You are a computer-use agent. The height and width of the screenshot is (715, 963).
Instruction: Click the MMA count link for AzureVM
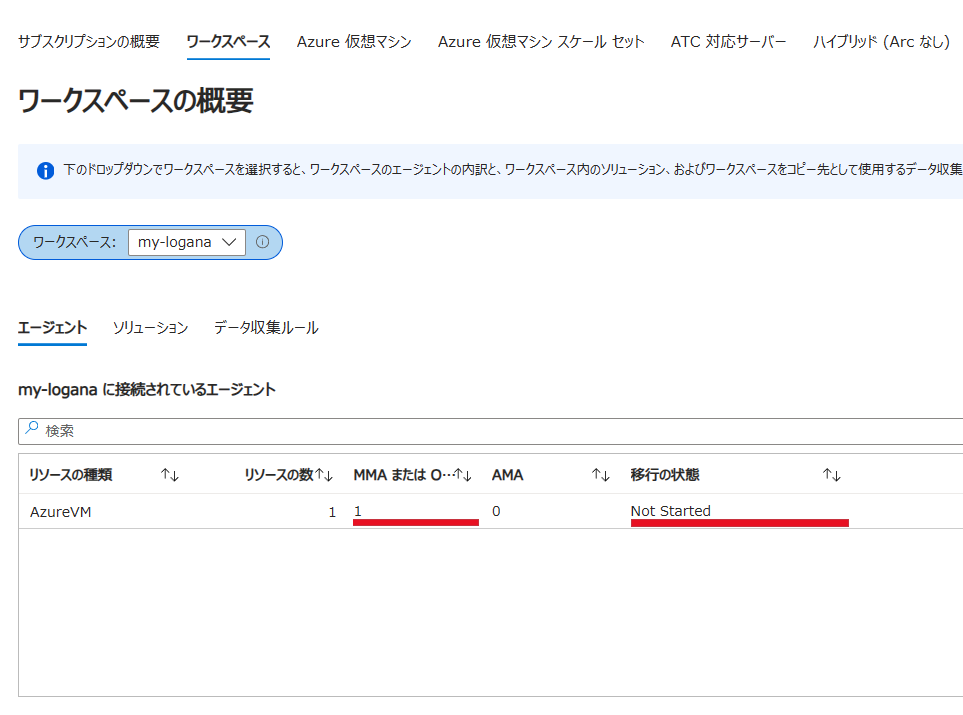[358, 511]
